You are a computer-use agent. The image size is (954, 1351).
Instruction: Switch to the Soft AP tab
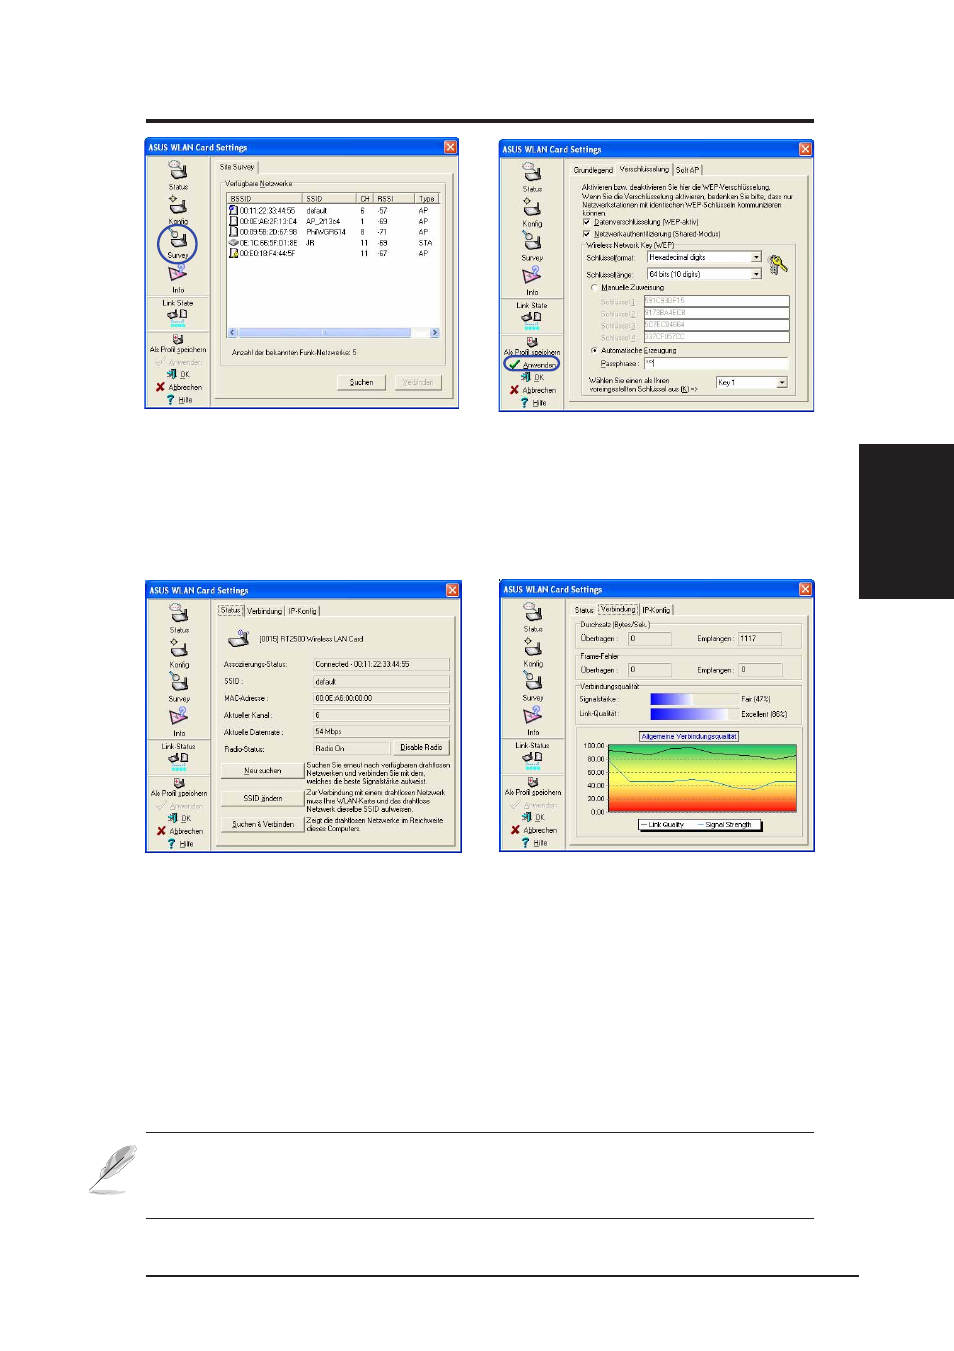(688, 170)
